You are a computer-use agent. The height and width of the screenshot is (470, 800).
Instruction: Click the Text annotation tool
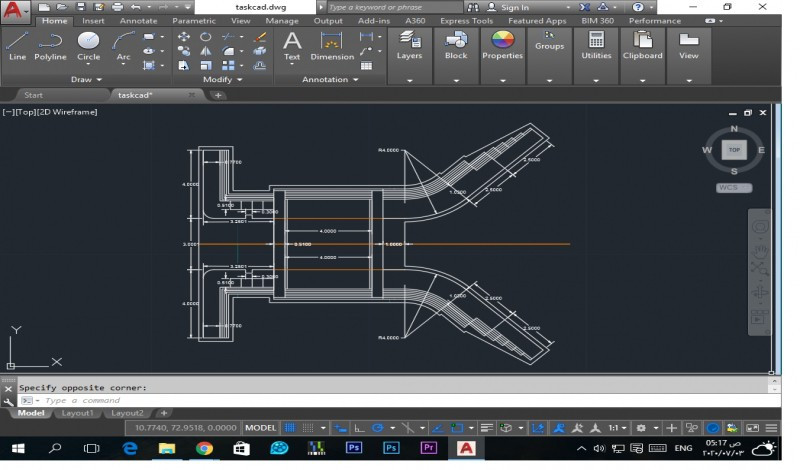pyautogui.click(x=292, y=44)
